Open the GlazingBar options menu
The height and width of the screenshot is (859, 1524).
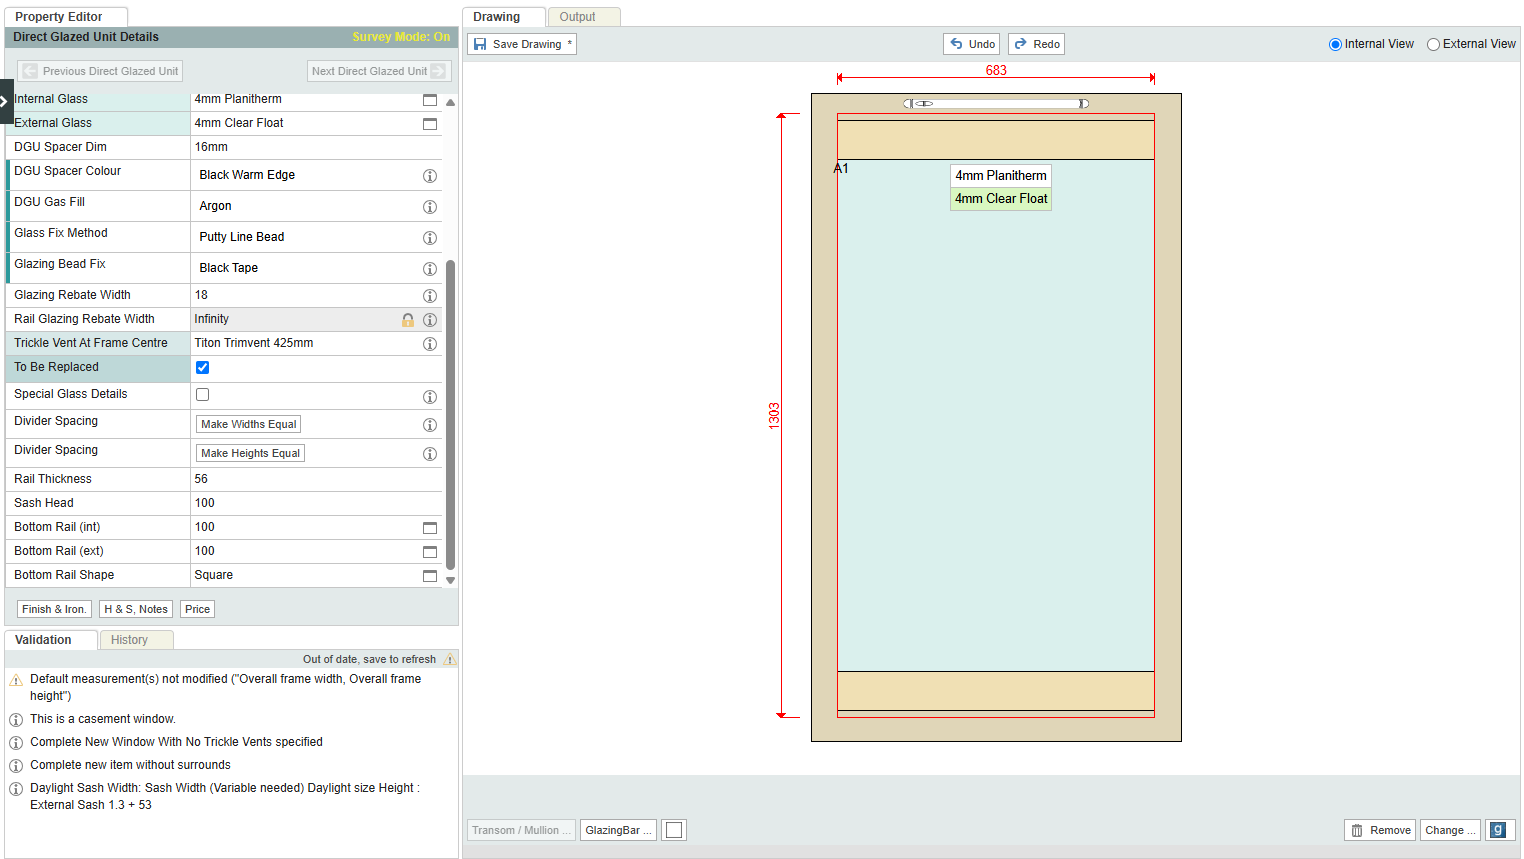[x=618, y=830]
